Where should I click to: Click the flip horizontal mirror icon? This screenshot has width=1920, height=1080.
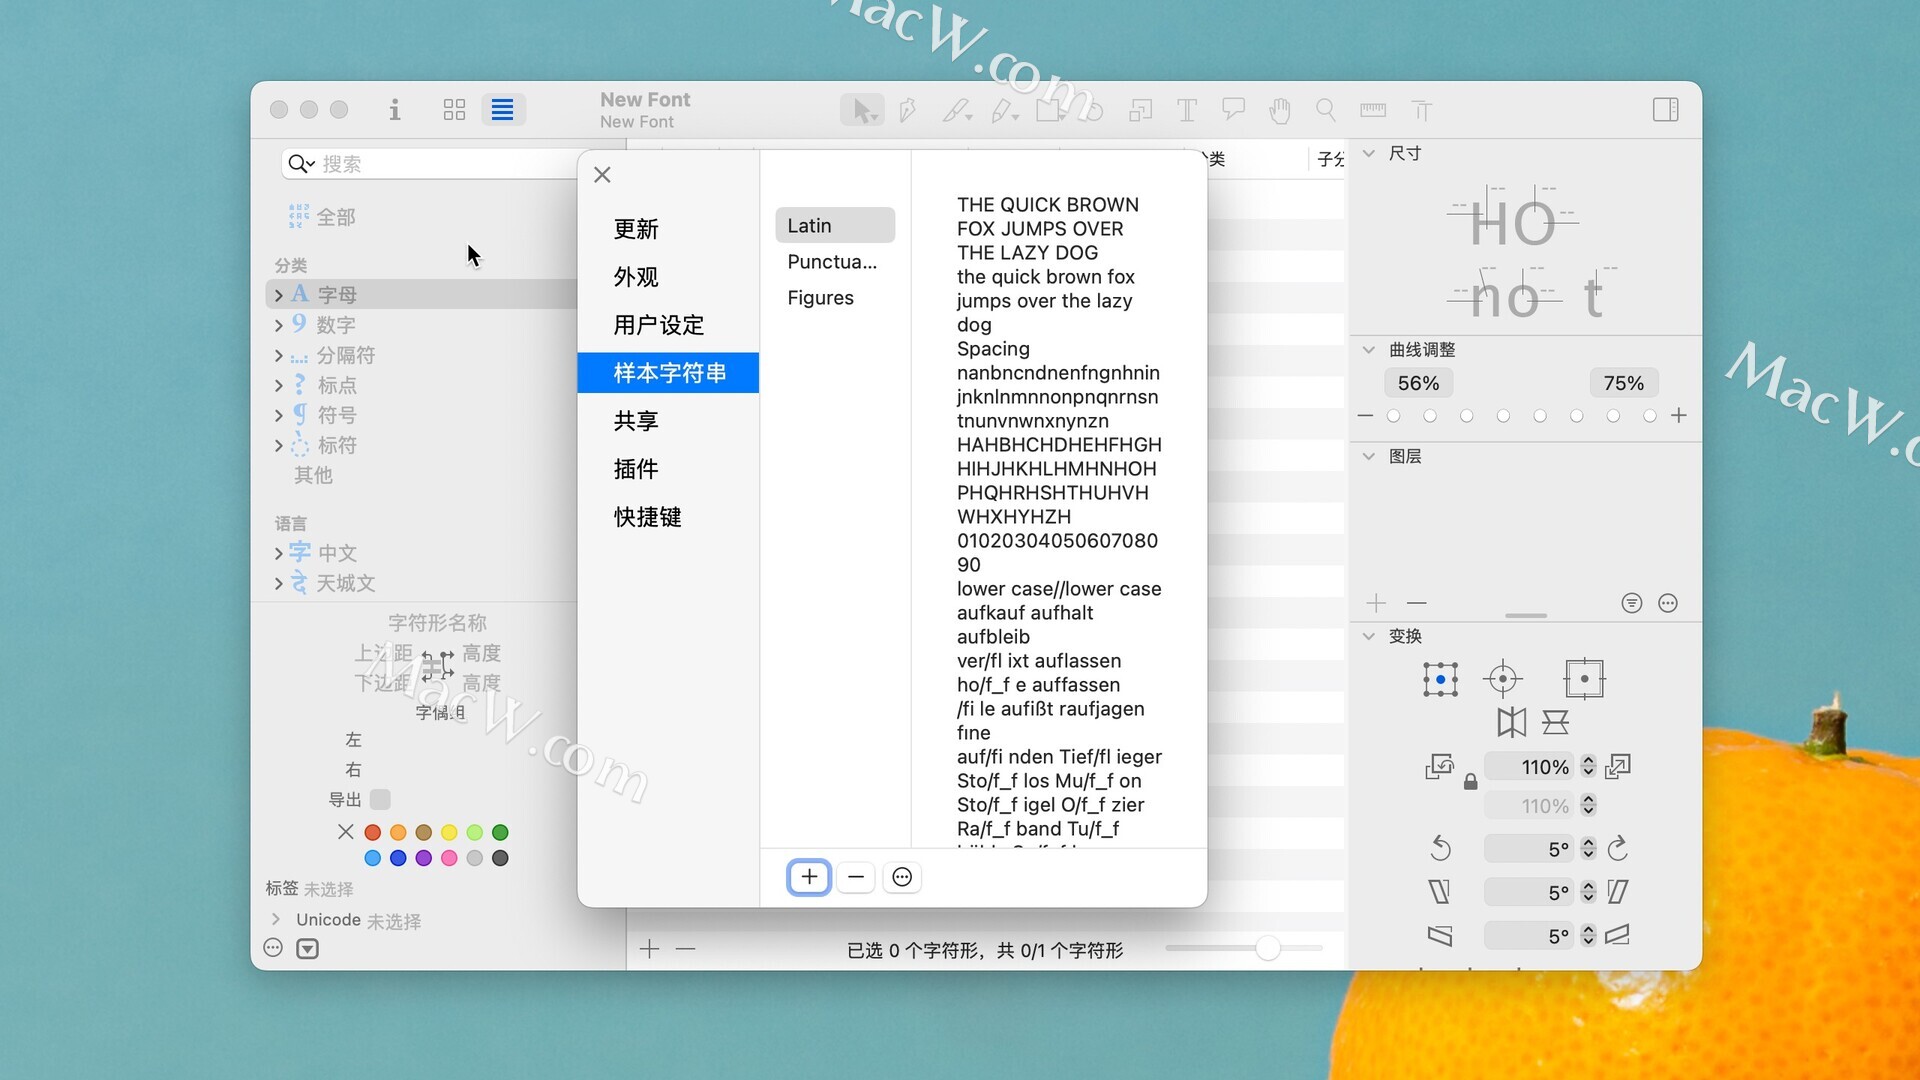[x=1512, y=722]
